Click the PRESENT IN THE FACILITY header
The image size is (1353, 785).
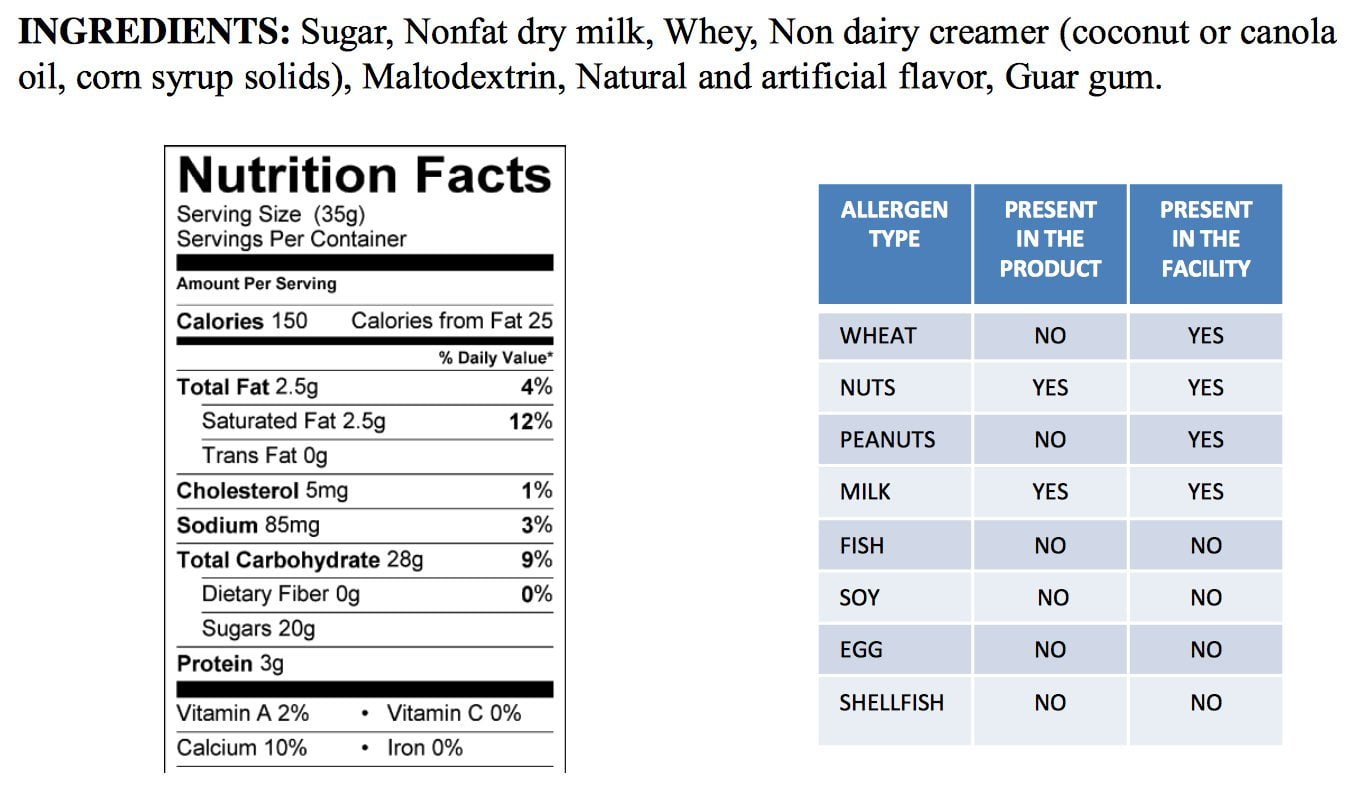click(x=1205, y=239)
